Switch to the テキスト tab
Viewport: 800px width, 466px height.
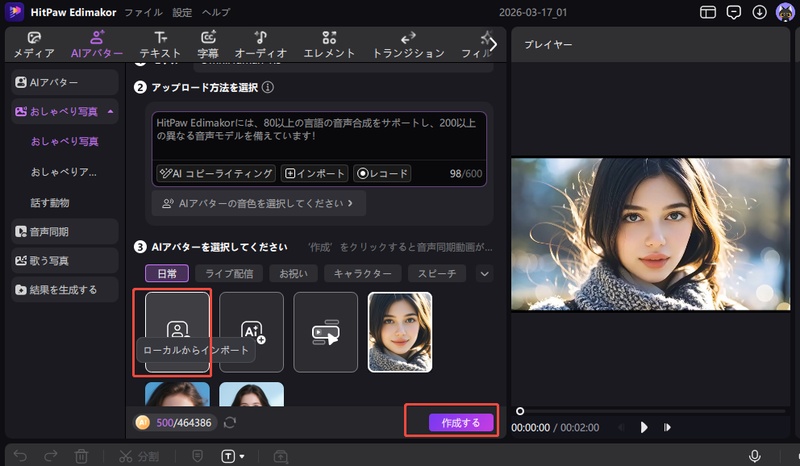[x=160, y=44]
